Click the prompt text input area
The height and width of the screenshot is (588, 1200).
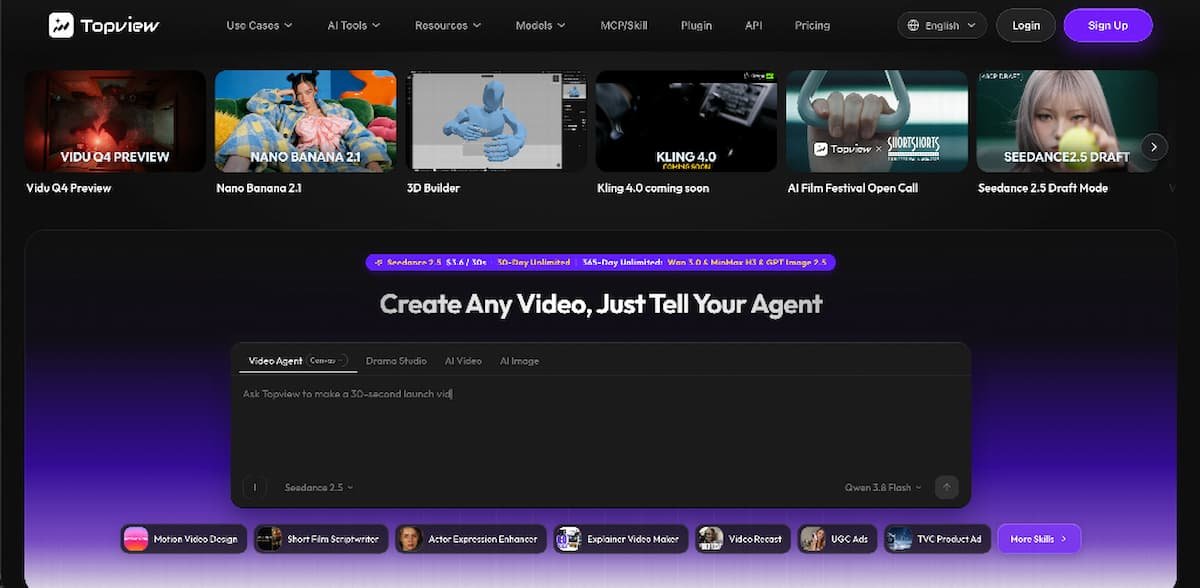point(600,425)
